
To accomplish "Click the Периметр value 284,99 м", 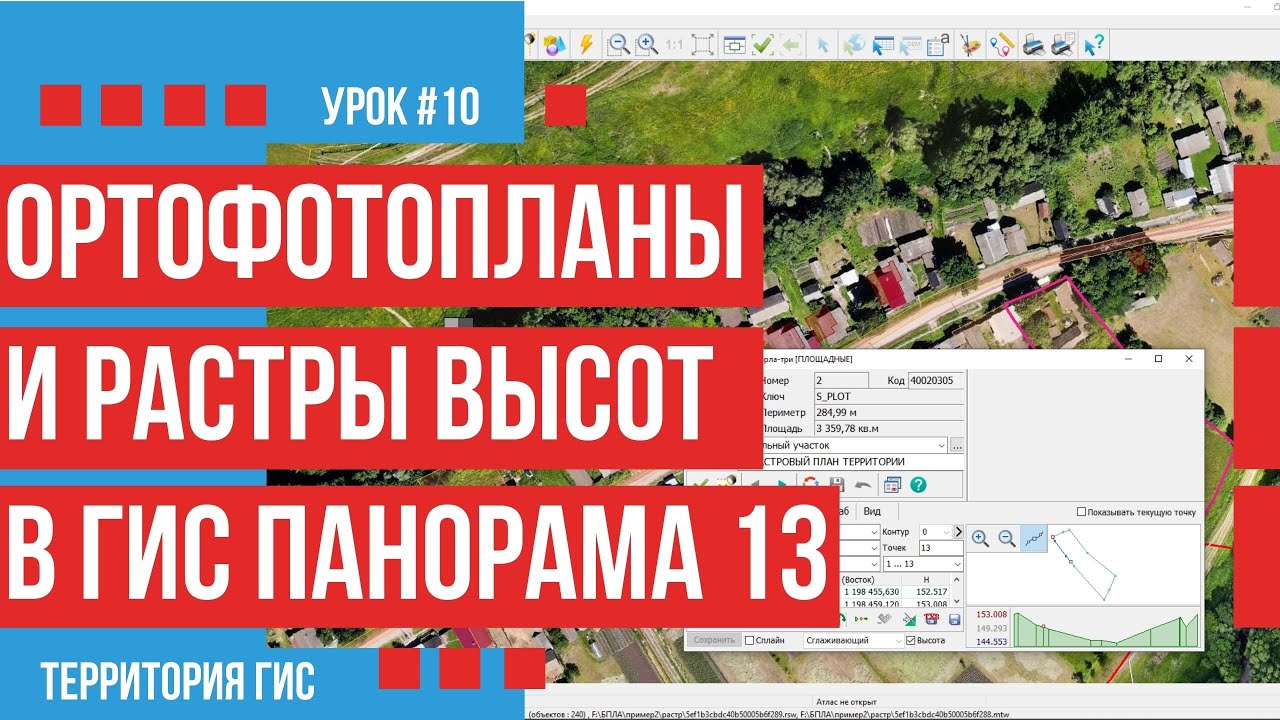I will [x=836, y=412].
